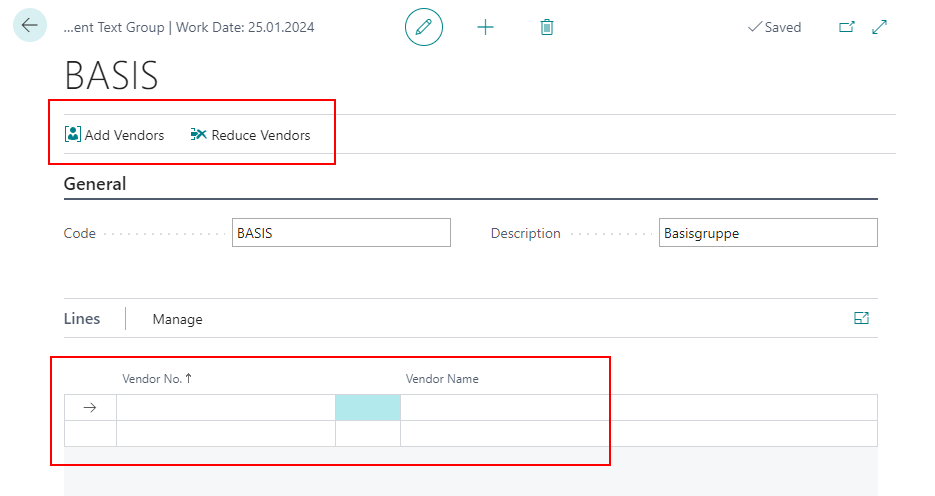Open the page in a new window
Viewport: 935px width, 496px height.
[x=846, y=27]
